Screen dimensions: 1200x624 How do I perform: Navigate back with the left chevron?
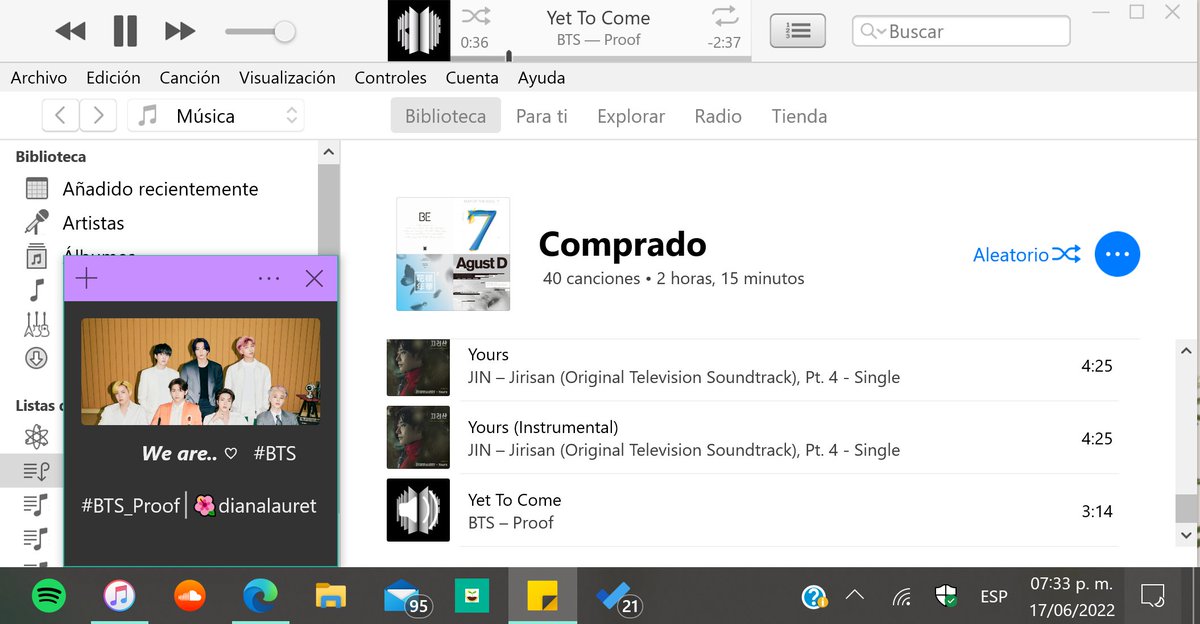(x=61, y=116)
